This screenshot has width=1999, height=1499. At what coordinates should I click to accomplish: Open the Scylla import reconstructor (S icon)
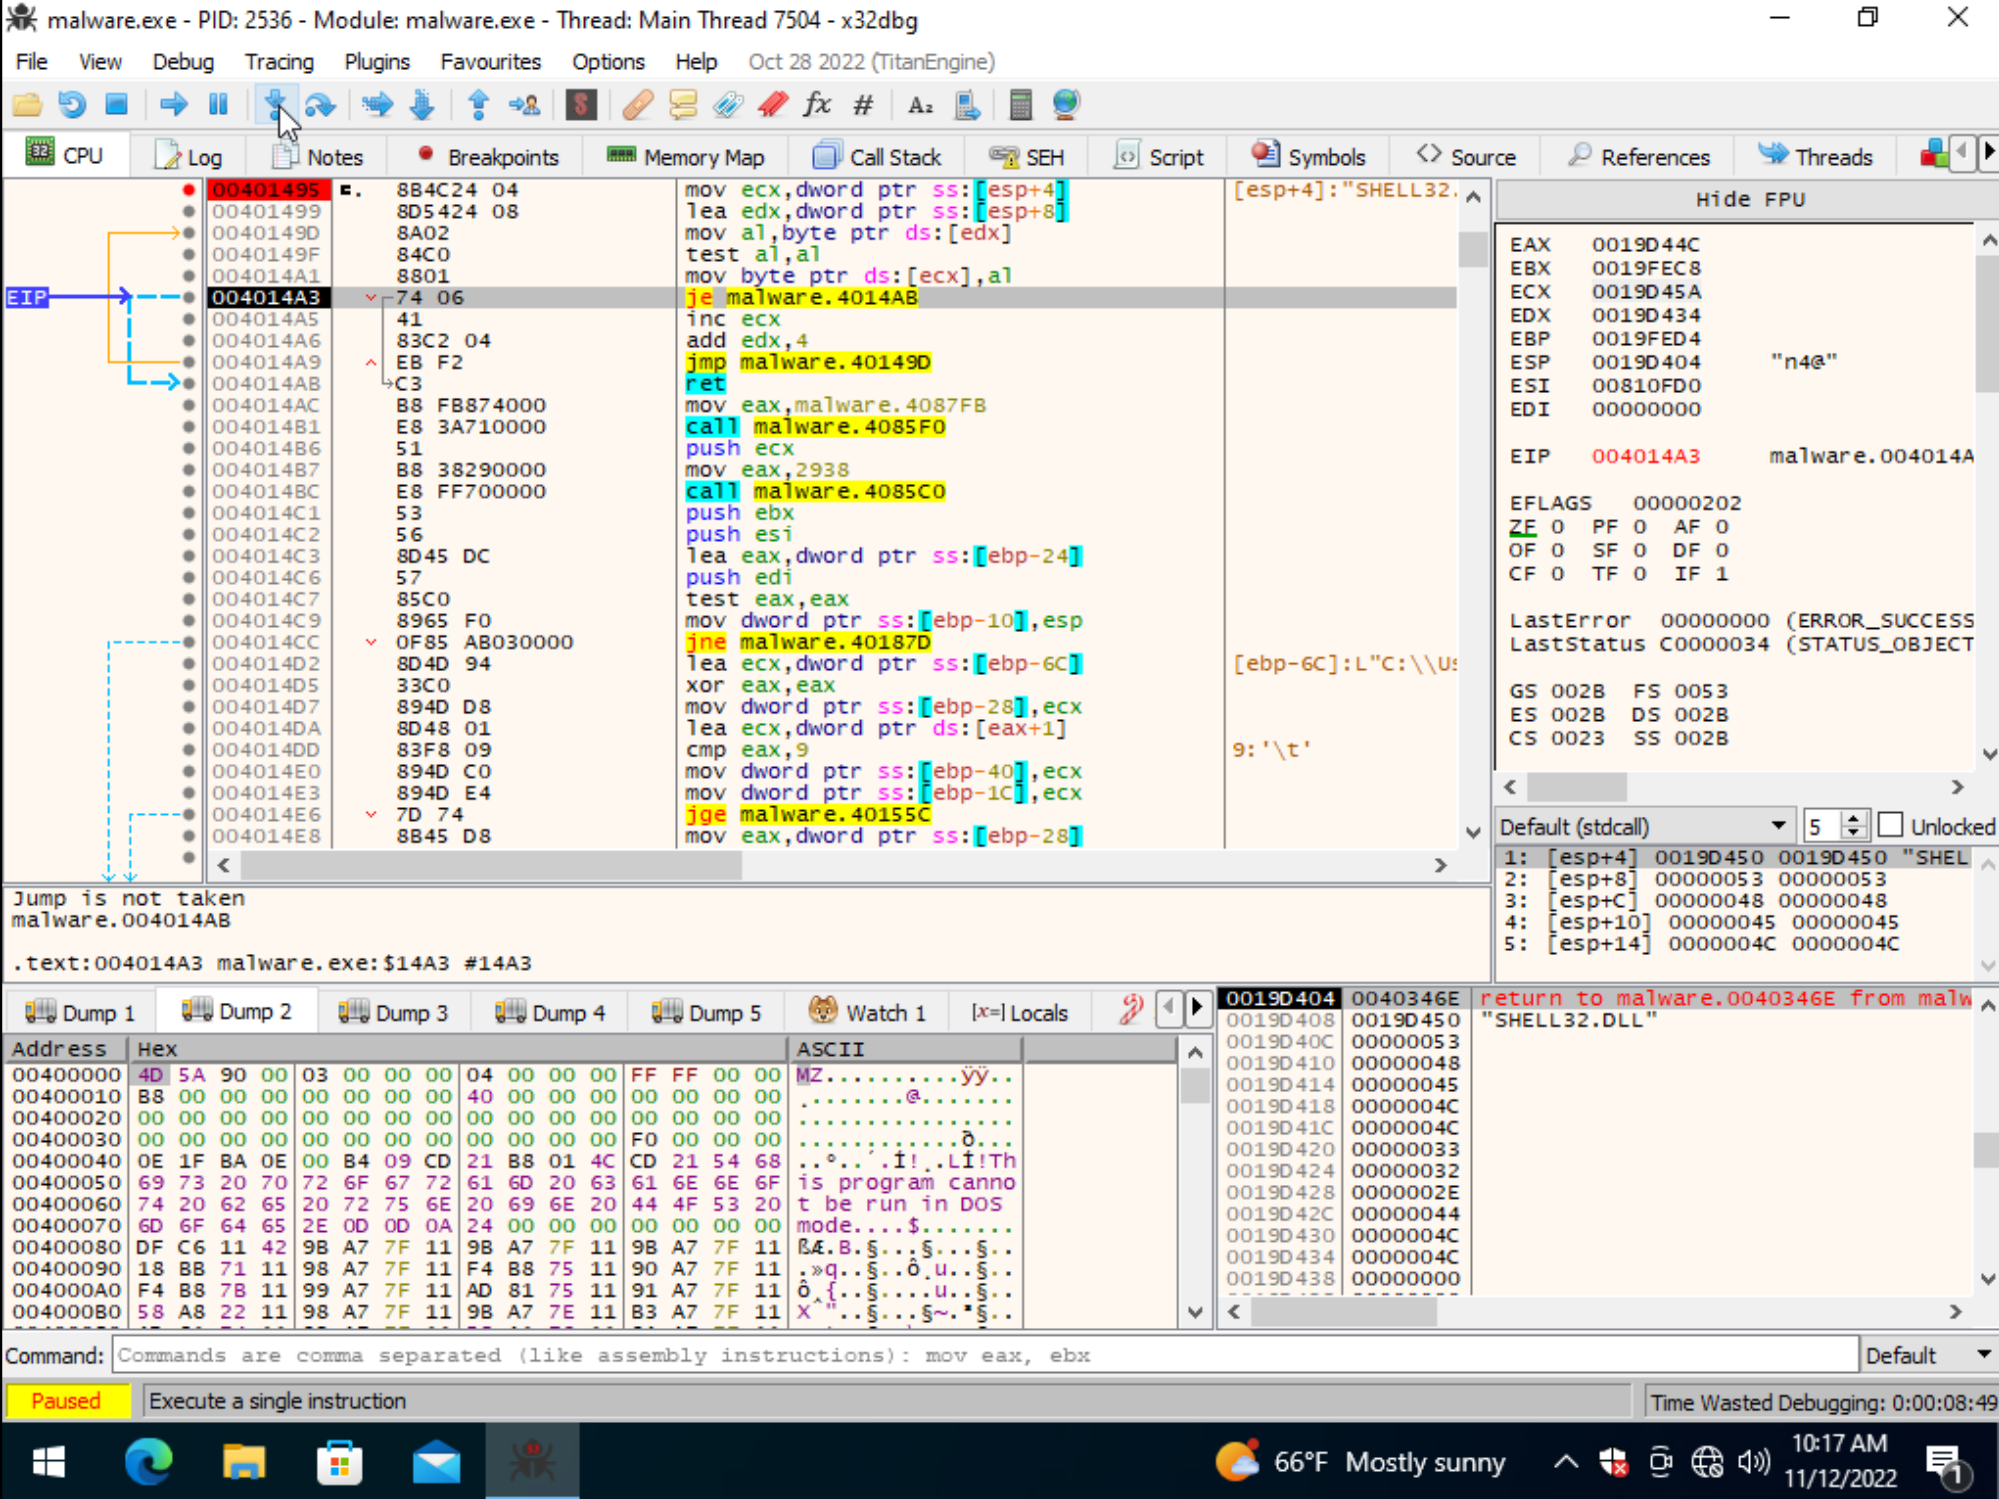pyautogui.click(x=582, y=104)
